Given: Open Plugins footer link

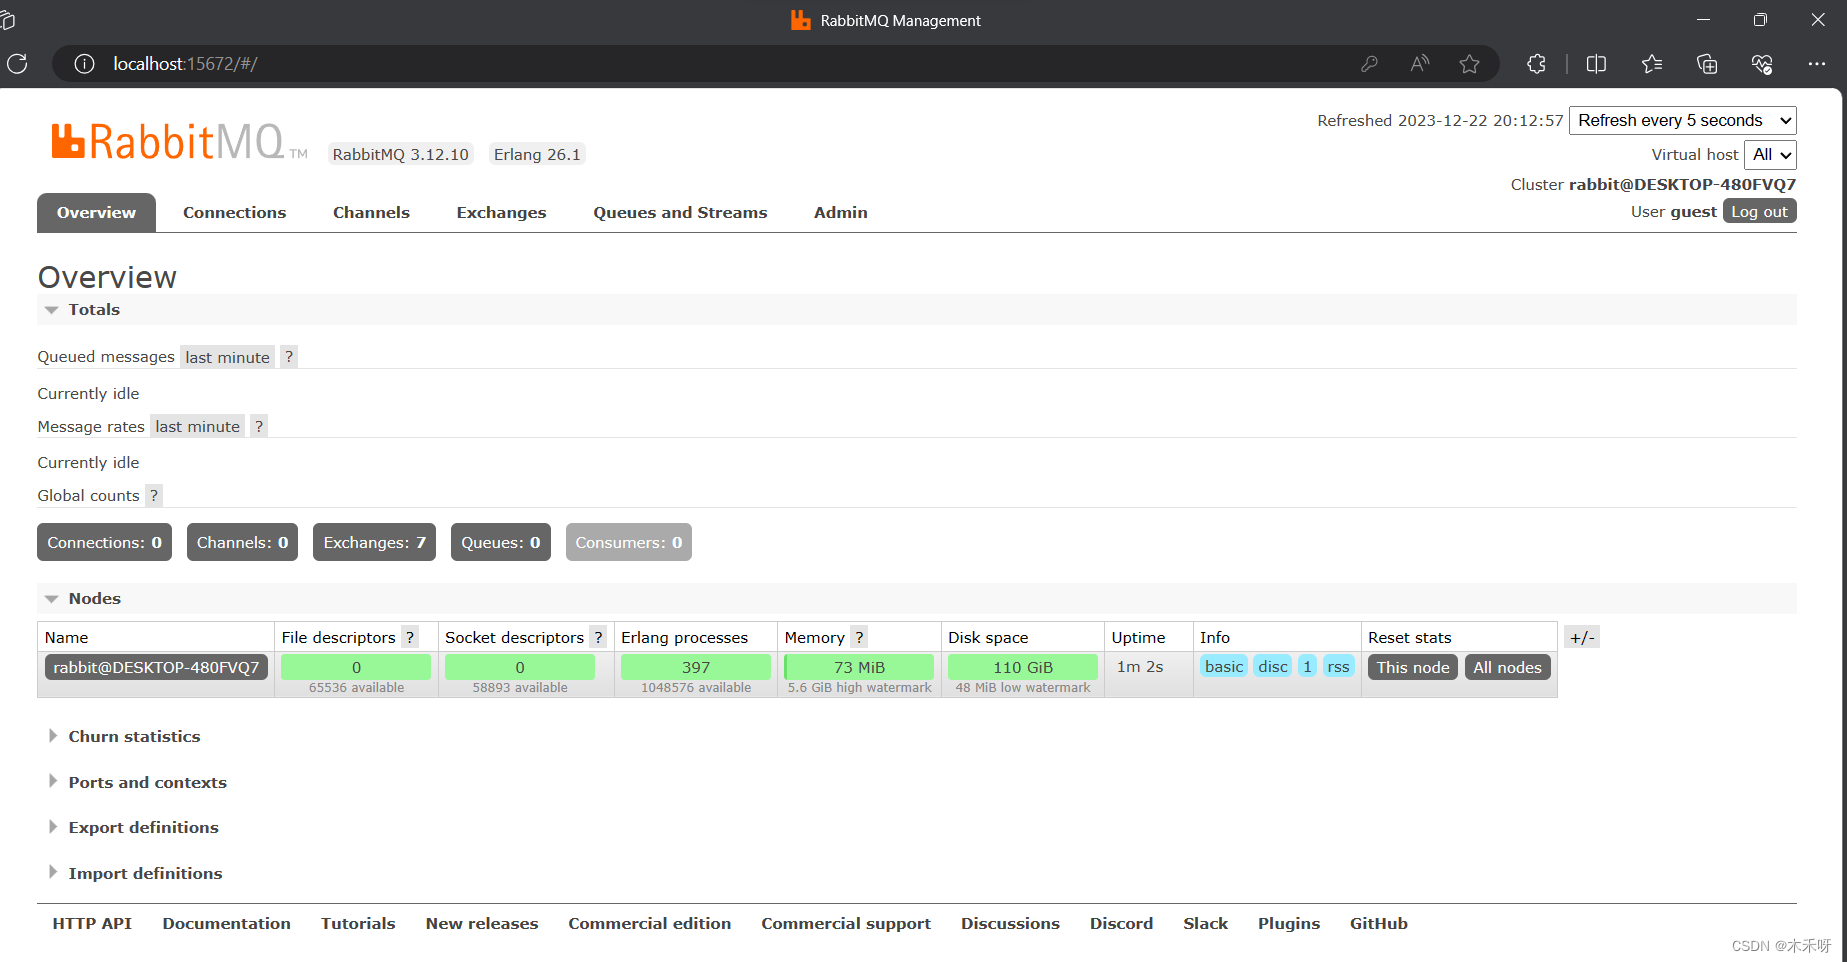Looking at the screenshot, I should 1289,923.
